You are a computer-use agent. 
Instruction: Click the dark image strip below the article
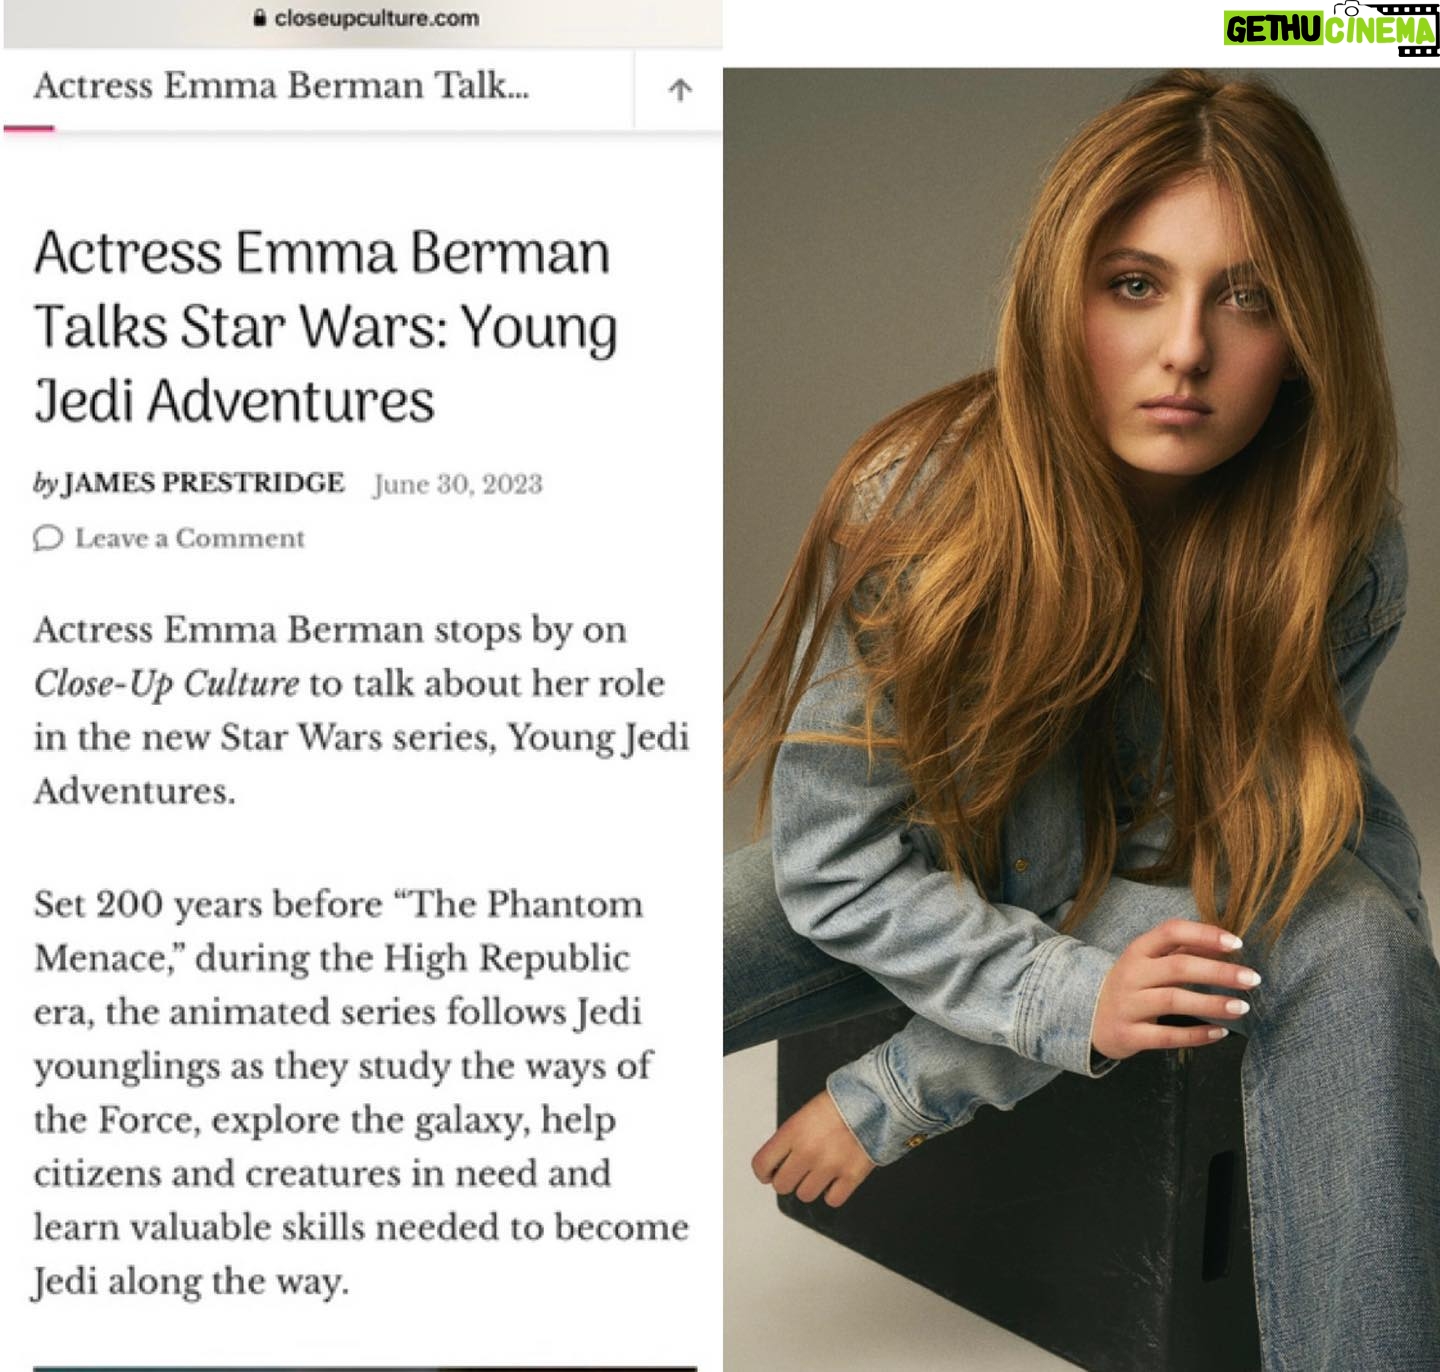365,1367
